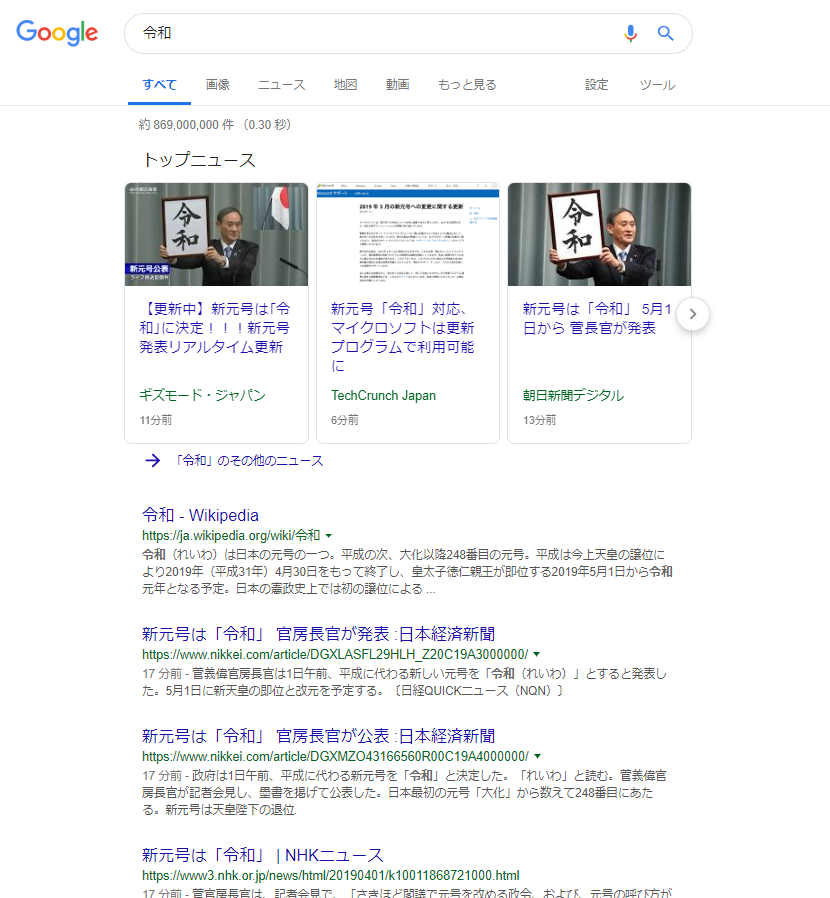Viewport: 830px width, 898px height.
Task: Open the 令和 - Wikipedia result
Action: tap(200, 516)
